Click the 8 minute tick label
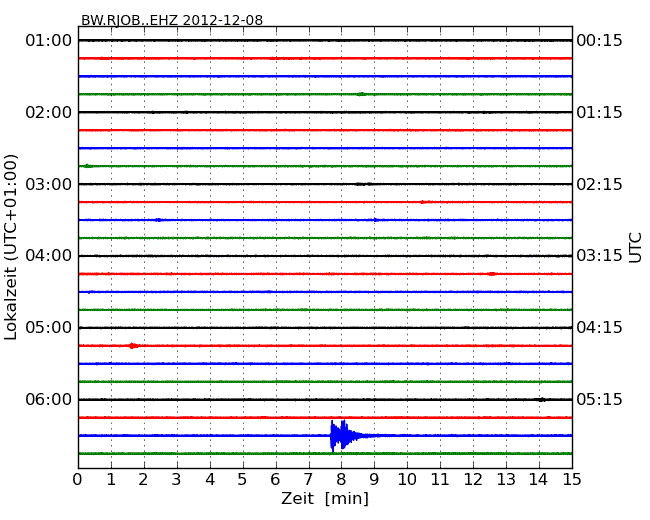Image resolution: width=650 pixels, height=520 pixels. coord(341,480)
